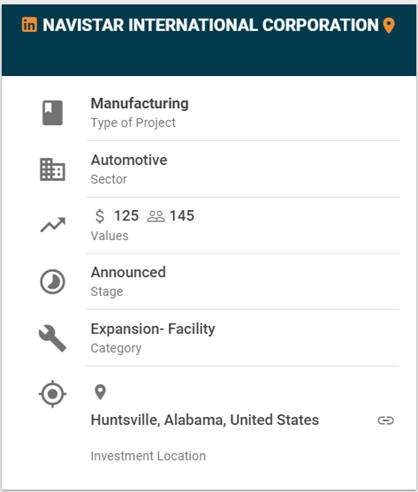Click the dollar sign investment icon
Screen dimensions: 418x492
(100, 216)
